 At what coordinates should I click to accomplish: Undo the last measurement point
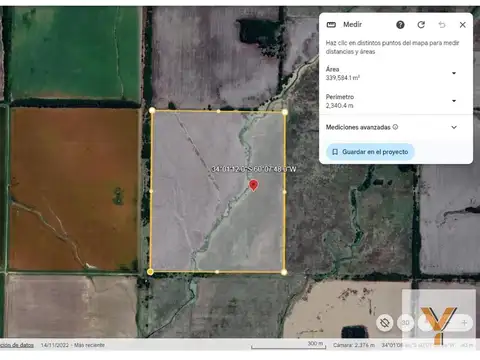point(442,25)
